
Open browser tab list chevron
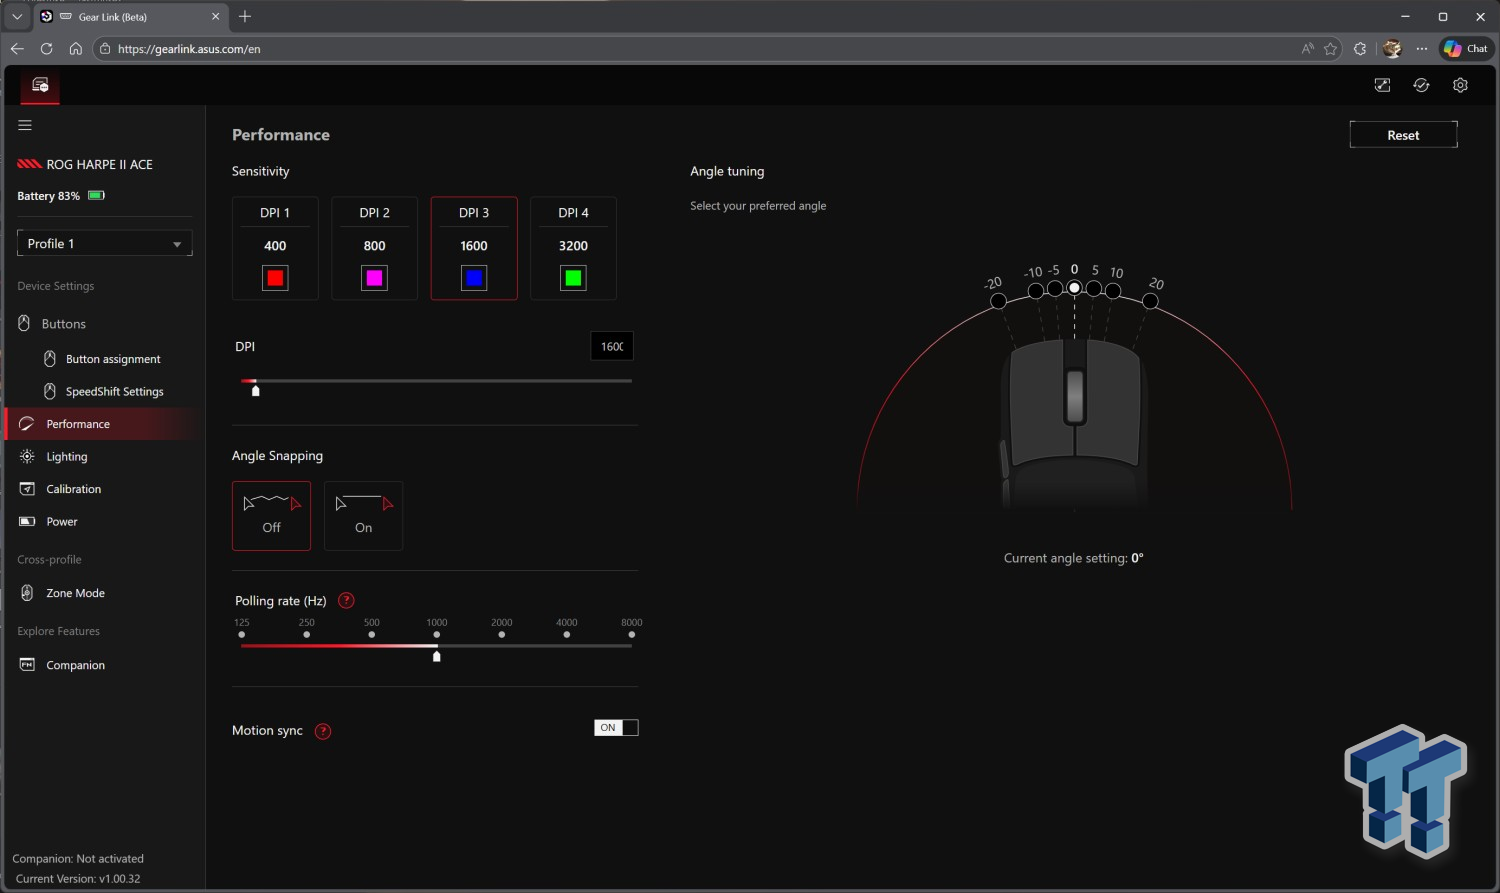(17, 17)
